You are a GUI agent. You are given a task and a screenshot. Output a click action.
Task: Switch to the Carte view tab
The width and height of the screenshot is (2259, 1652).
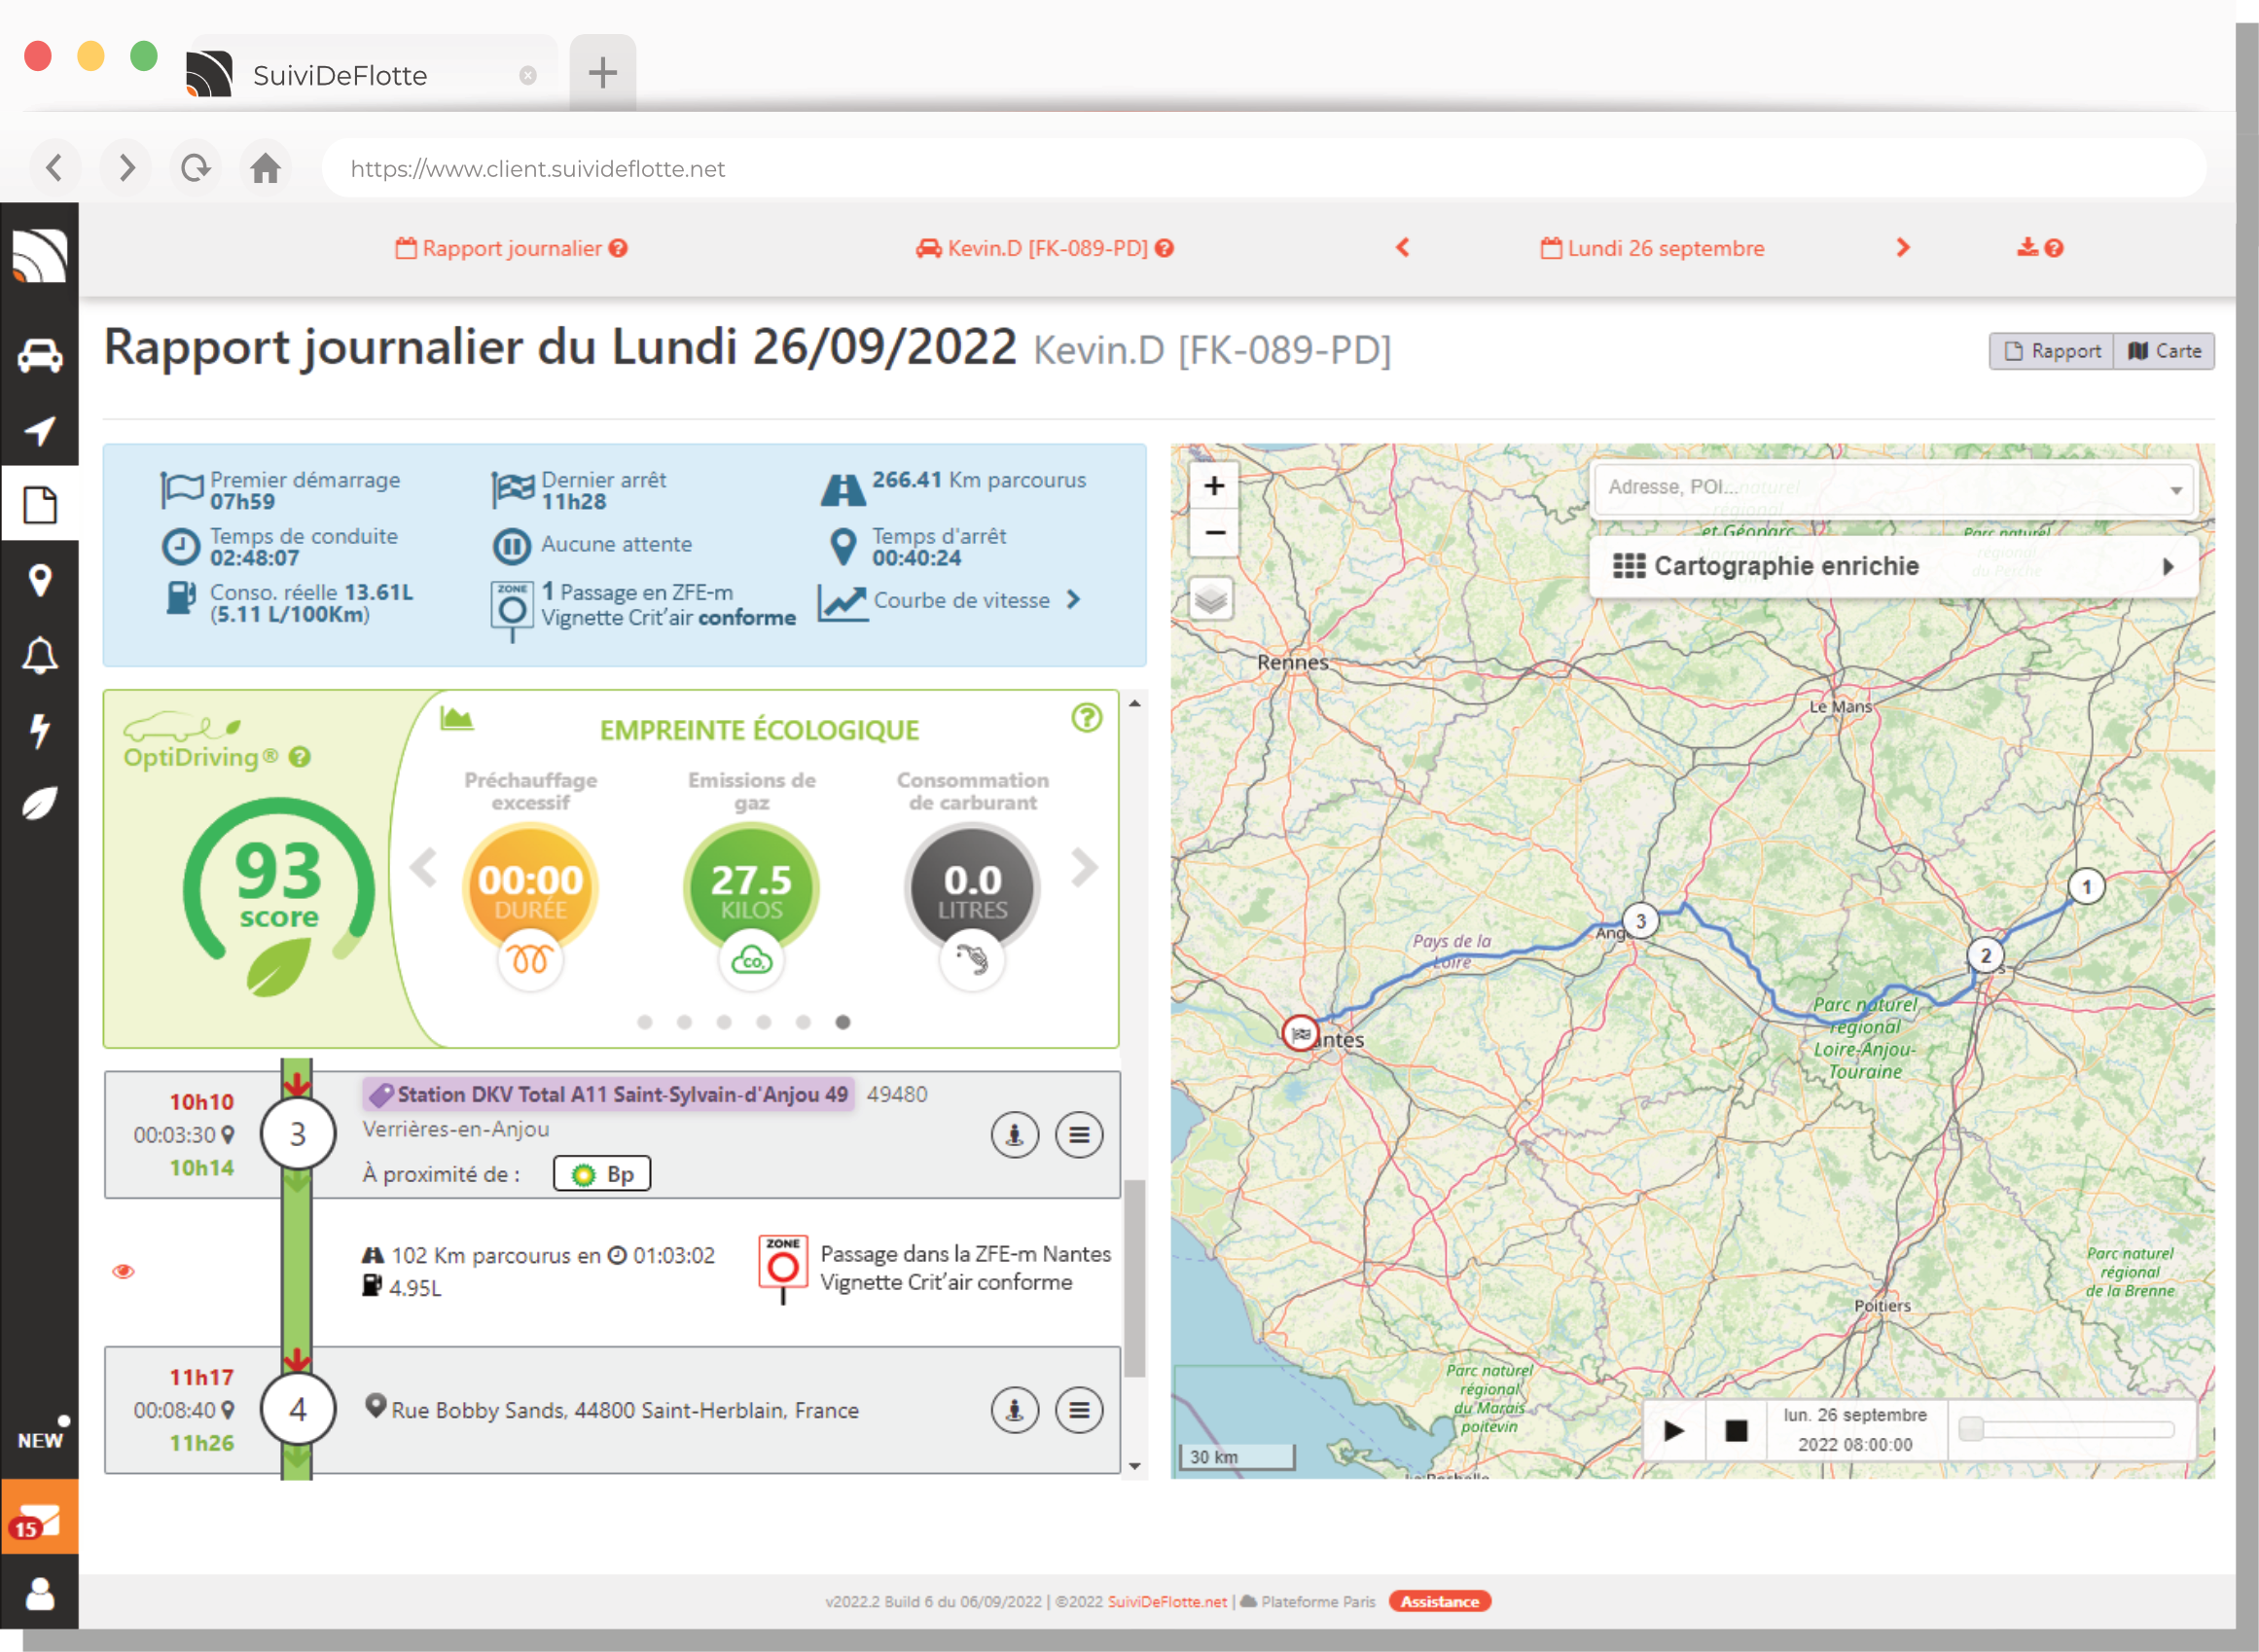[x=2164, y=351]
